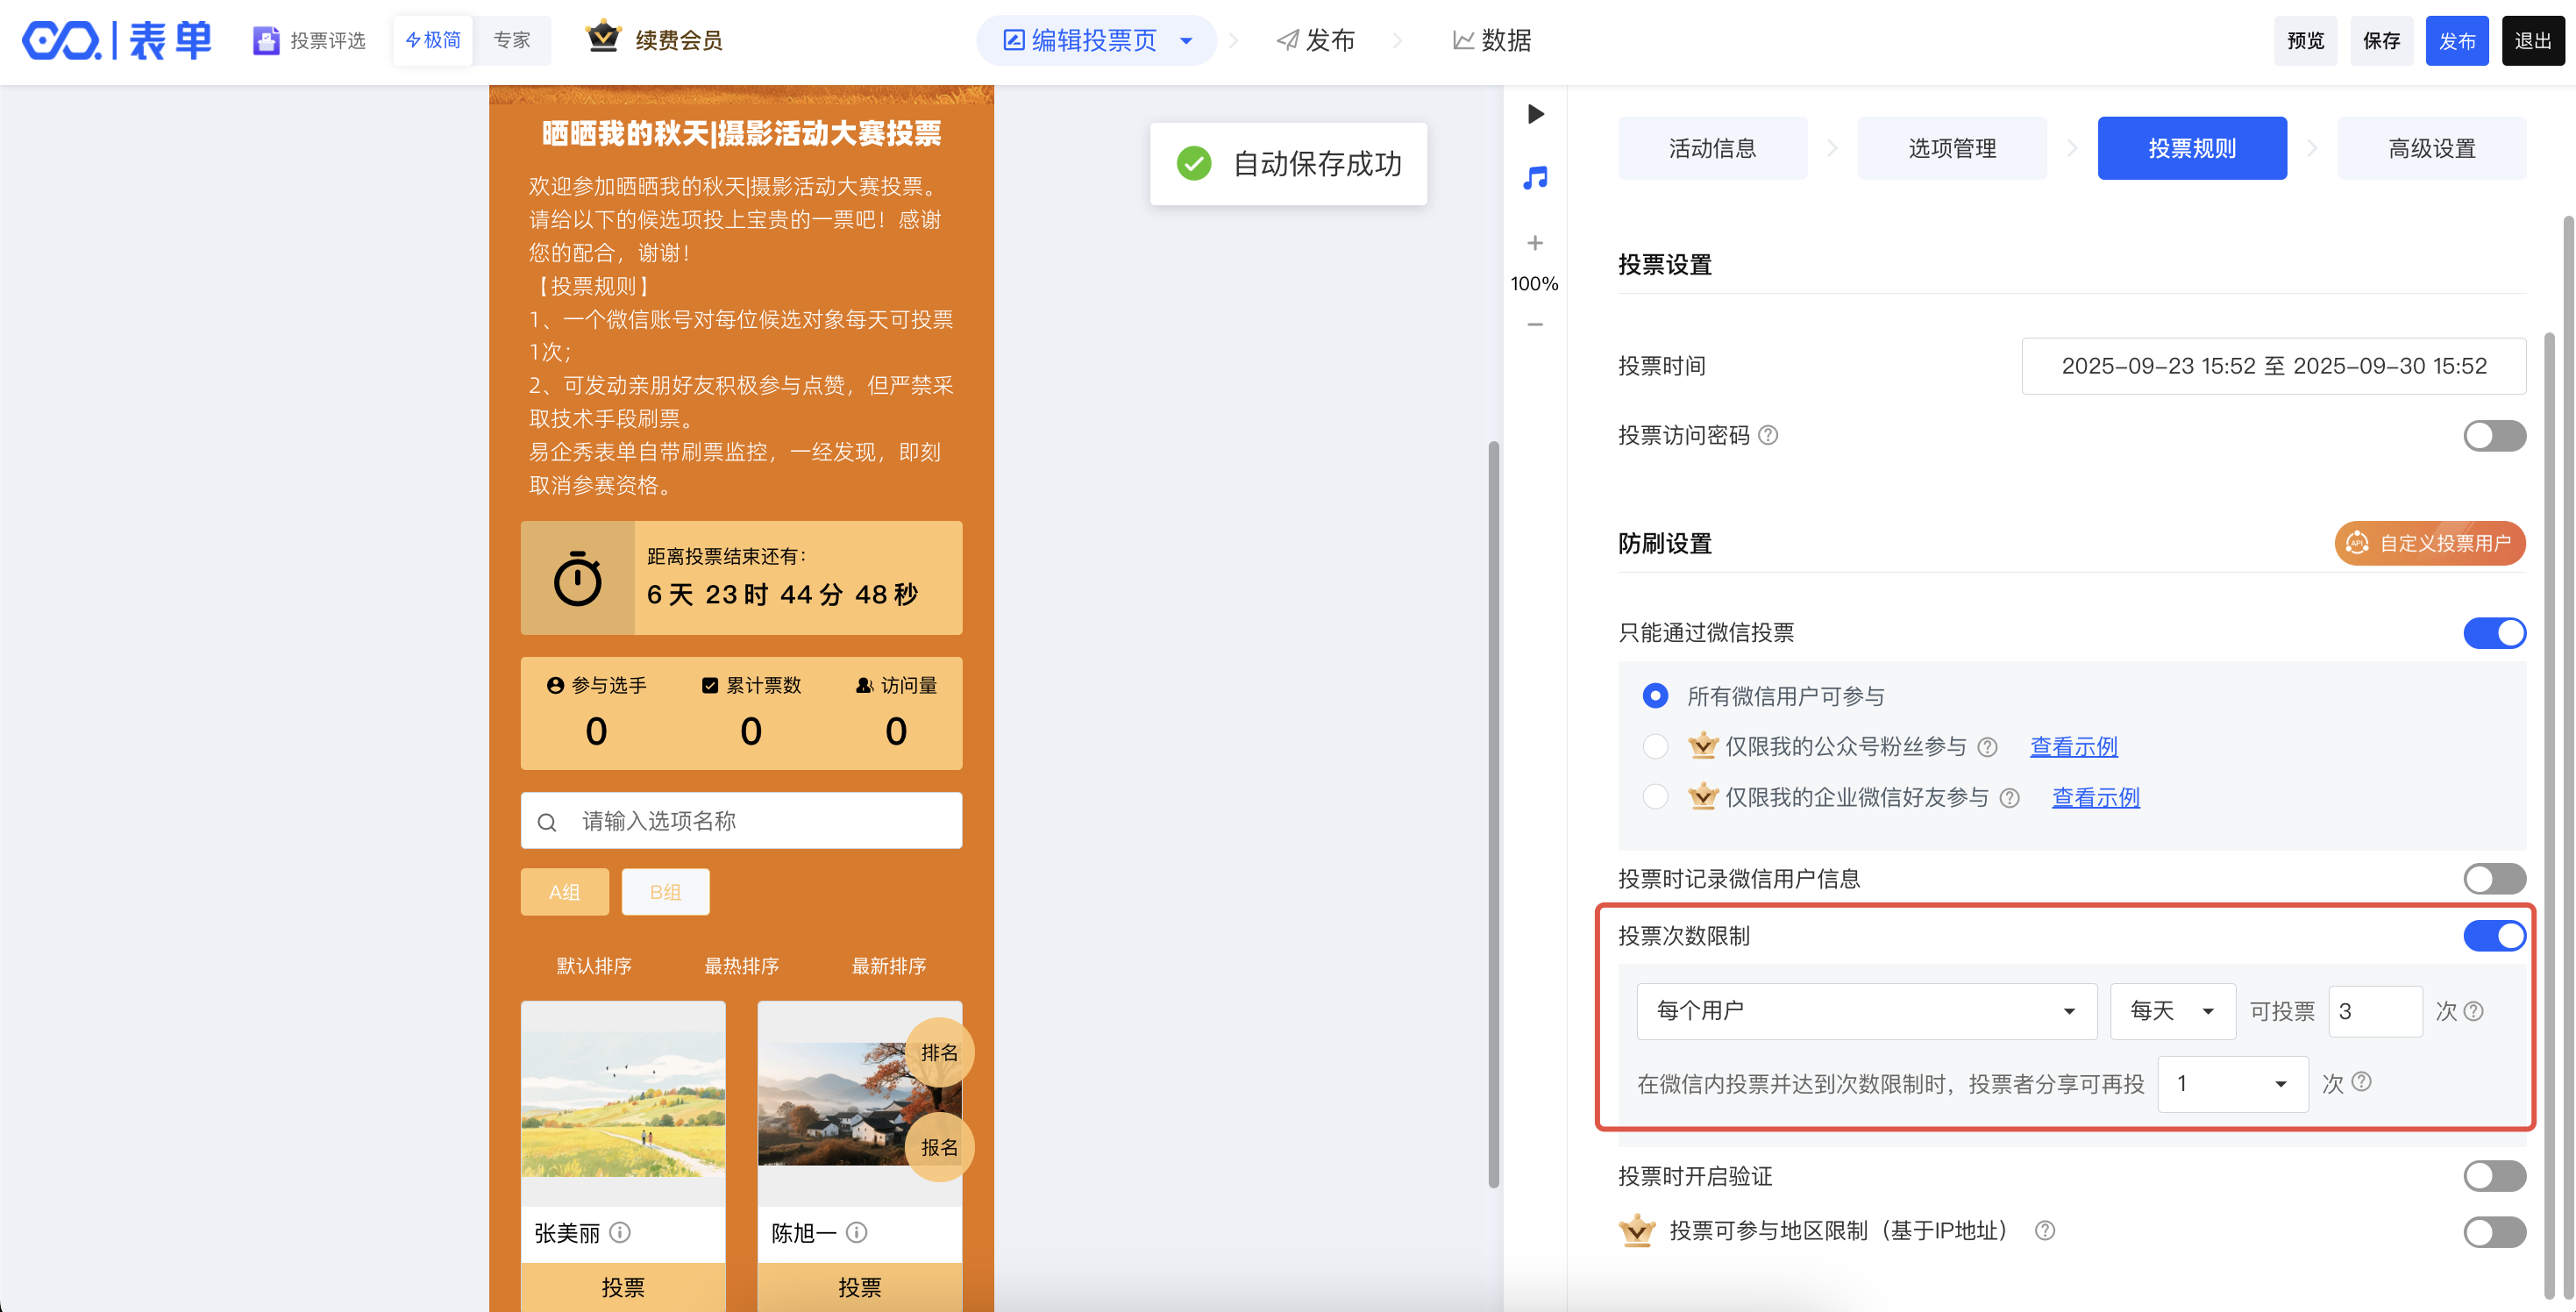Viewport: 2576px width, 1312px height.
Task: Click 自定义投票用户 button
Action: [x=2429, y=543]
